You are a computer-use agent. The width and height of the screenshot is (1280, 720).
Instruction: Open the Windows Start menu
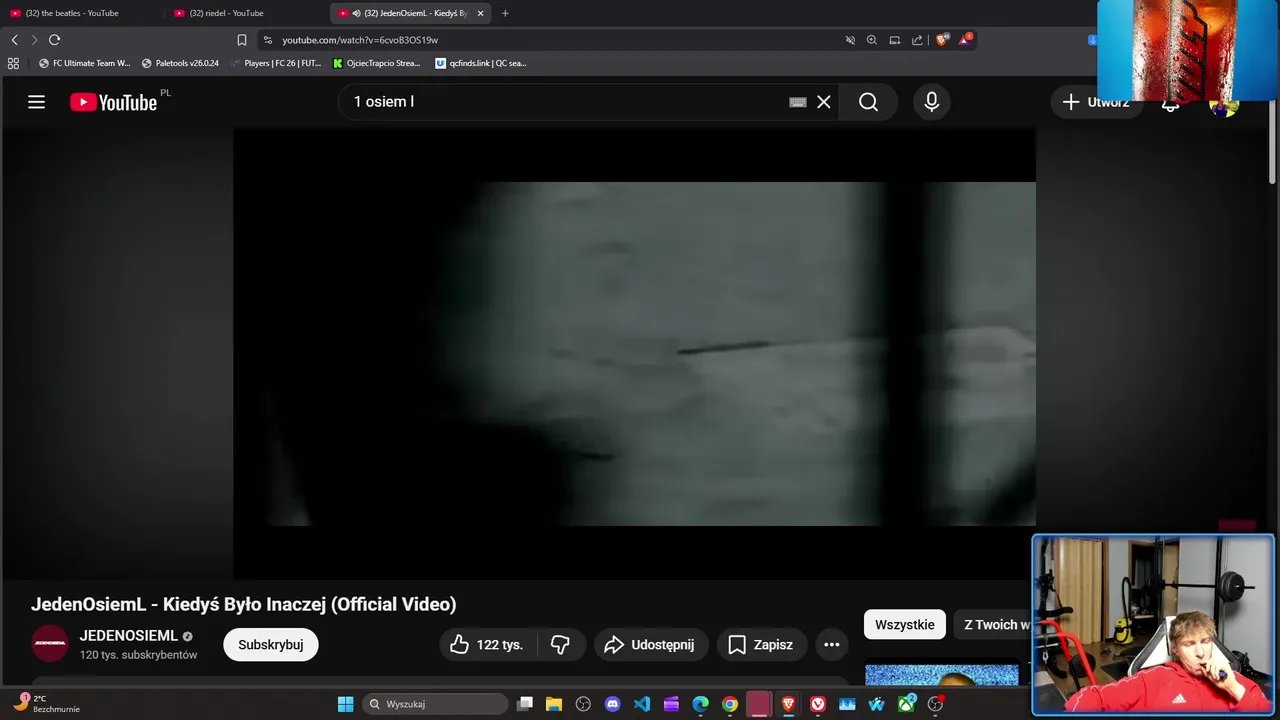(345, 704)
